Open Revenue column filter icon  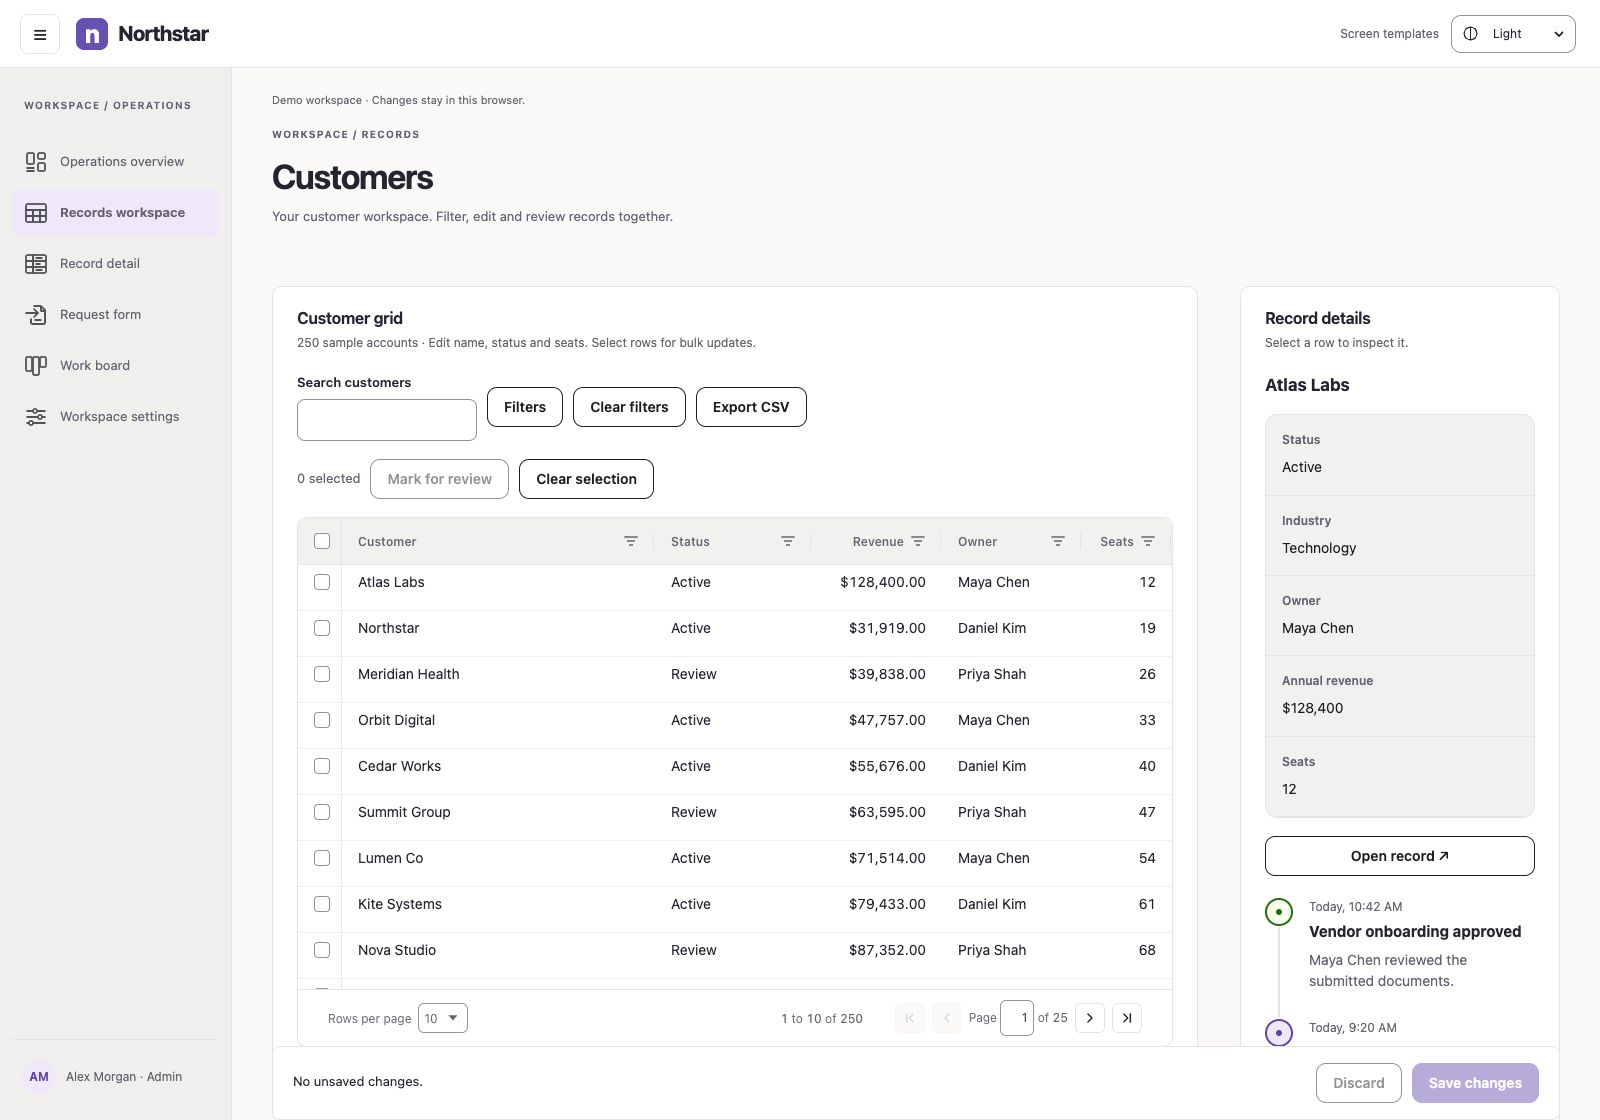click(x=918, y=541)
